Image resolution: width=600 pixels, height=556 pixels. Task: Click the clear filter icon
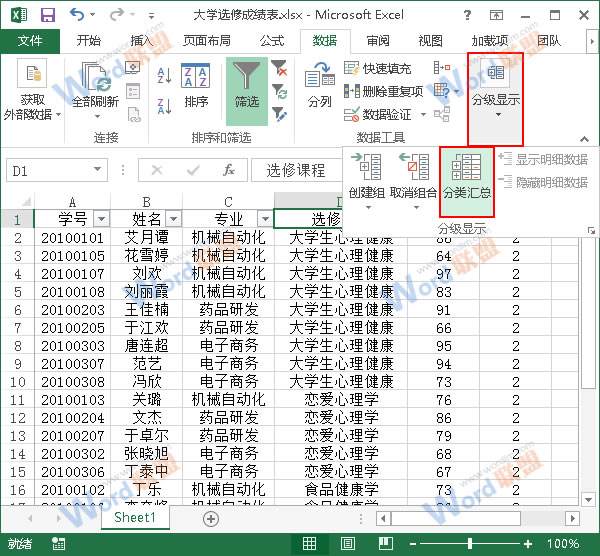click(x=279, y=68)
